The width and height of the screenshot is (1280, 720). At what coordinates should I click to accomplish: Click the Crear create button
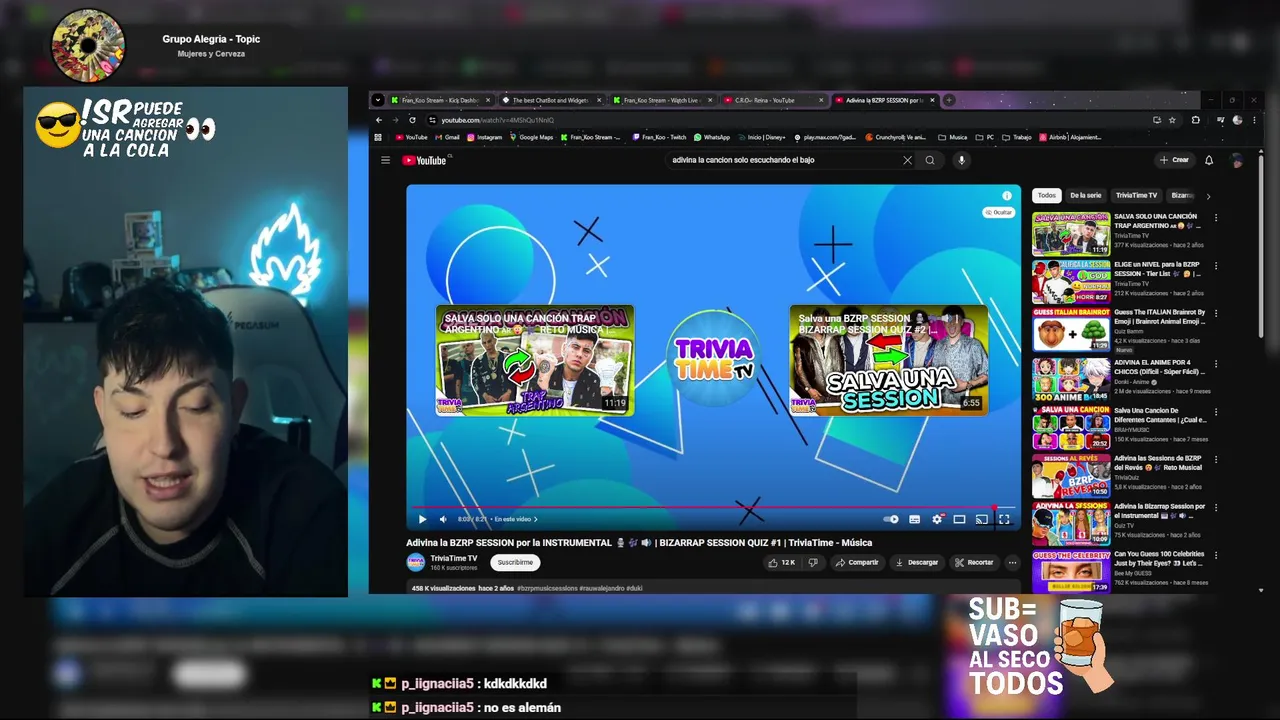[1174, 160]
